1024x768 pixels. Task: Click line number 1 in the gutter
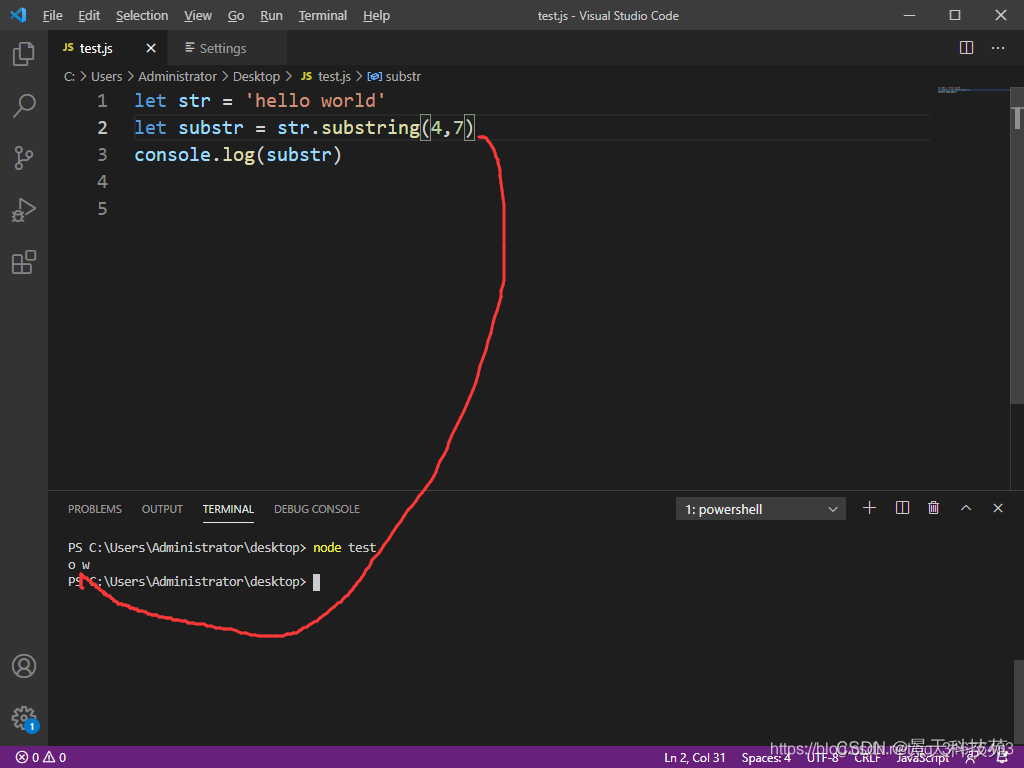pos(103,101)
